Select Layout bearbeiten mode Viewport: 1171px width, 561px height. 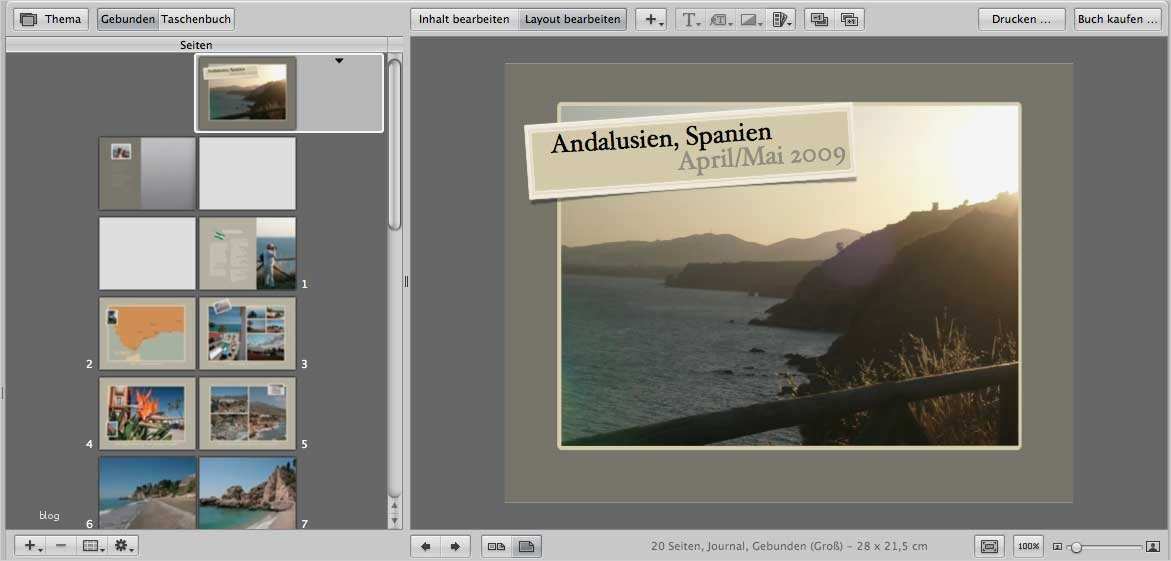click(572, 19)
